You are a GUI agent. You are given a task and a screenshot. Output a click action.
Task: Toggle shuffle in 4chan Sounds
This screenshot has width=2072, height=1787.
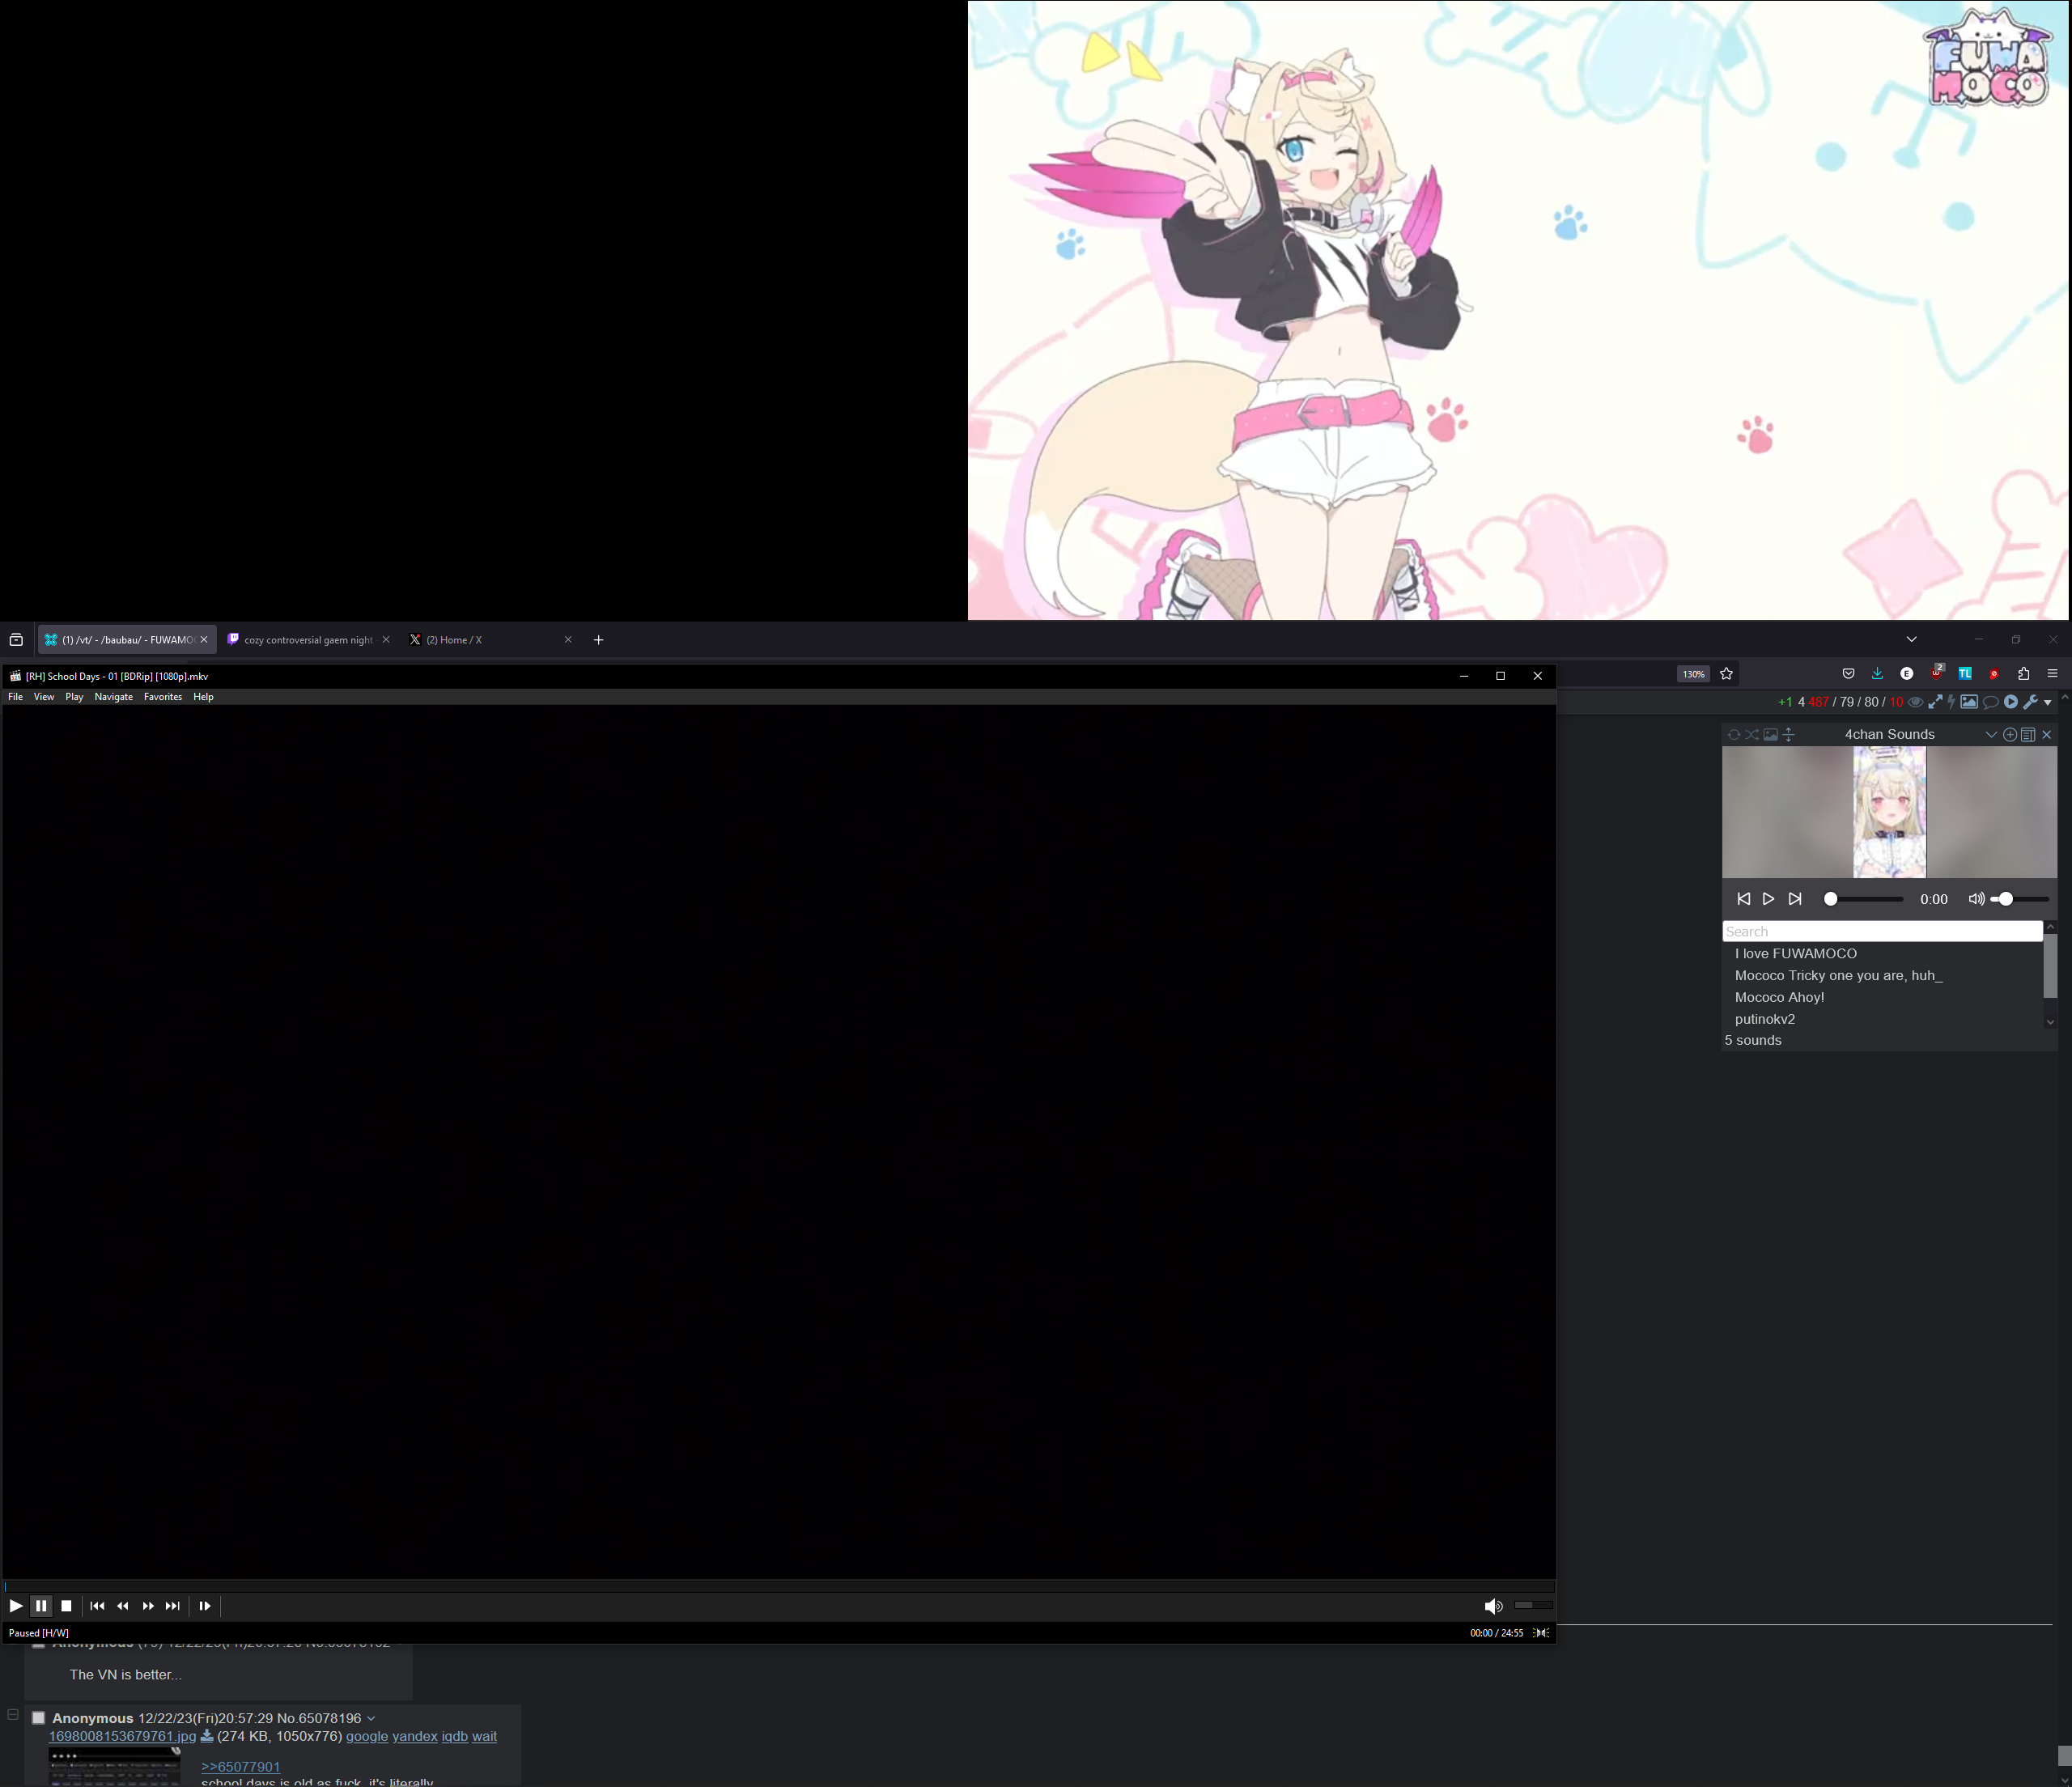(1752, 734)
